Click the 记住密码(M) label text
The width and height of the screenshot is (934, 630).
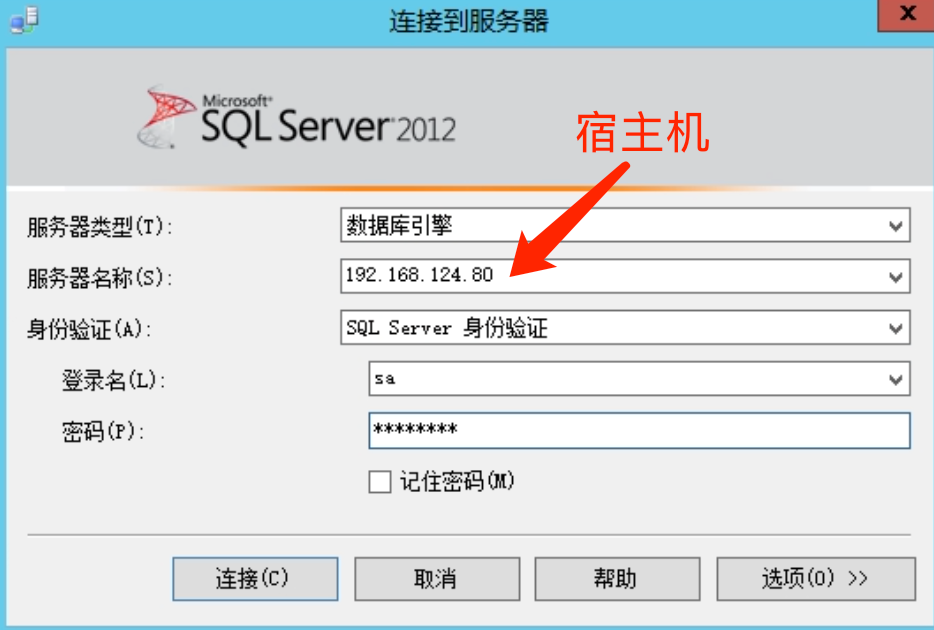(x=457, y=481)
